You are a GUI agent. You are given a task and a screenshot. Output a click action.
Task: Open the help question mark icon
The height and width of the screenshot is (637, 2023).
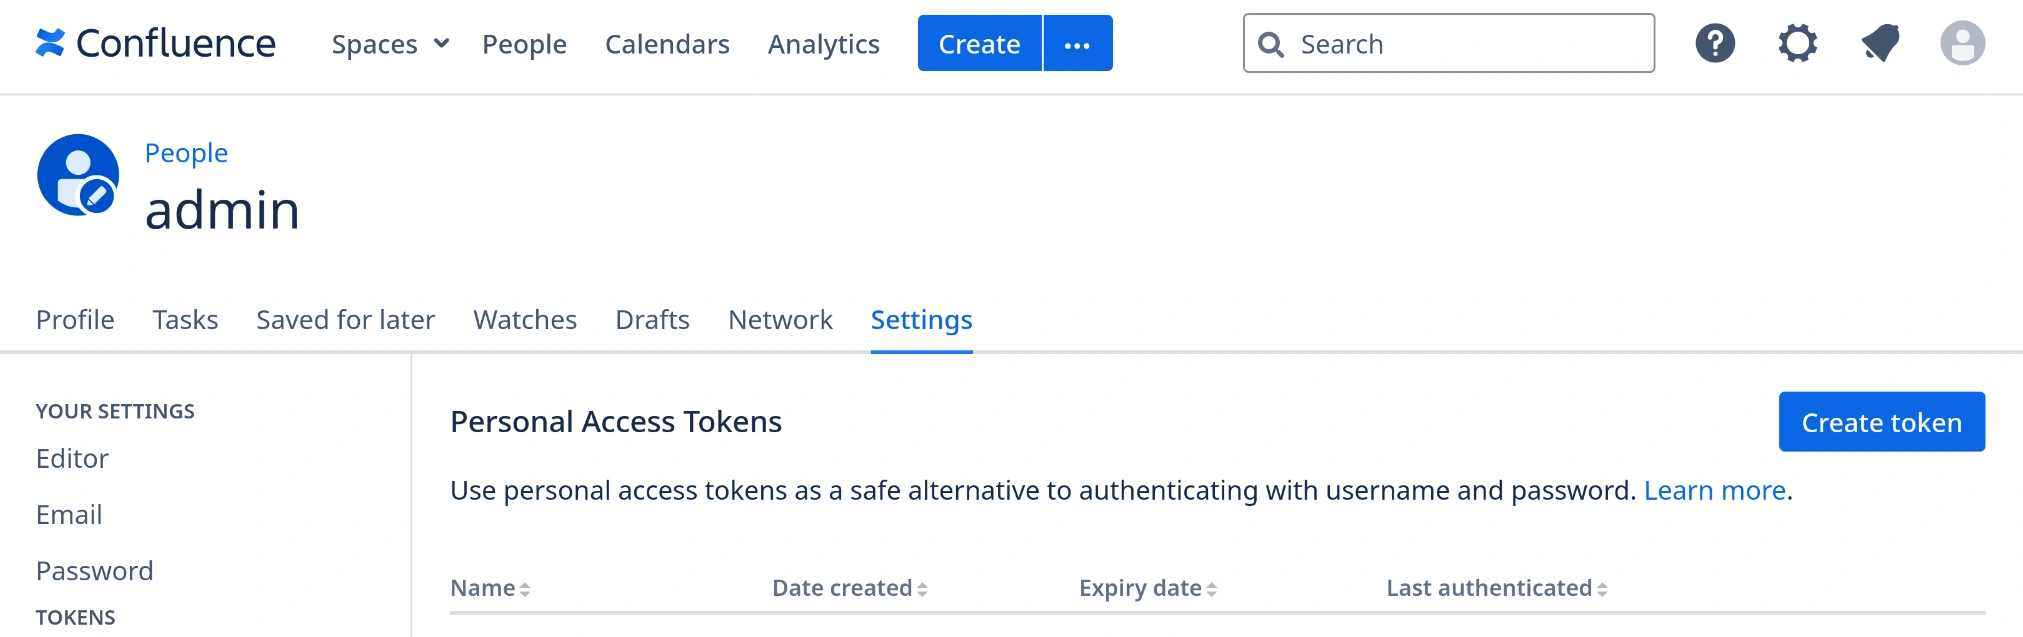tap(1715, 43)
